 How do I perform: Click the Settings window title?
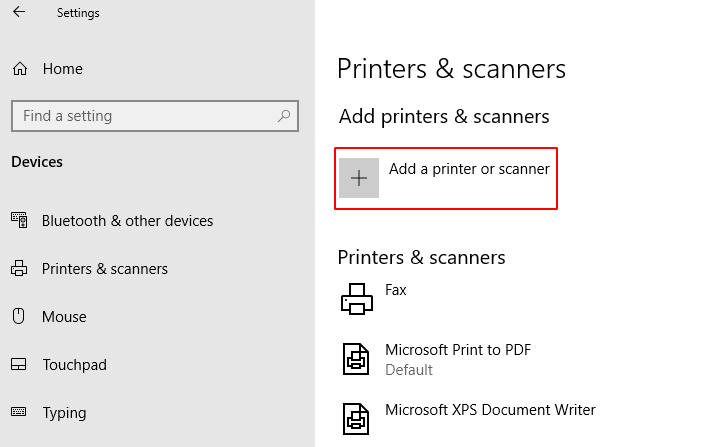tap(78, 13)
